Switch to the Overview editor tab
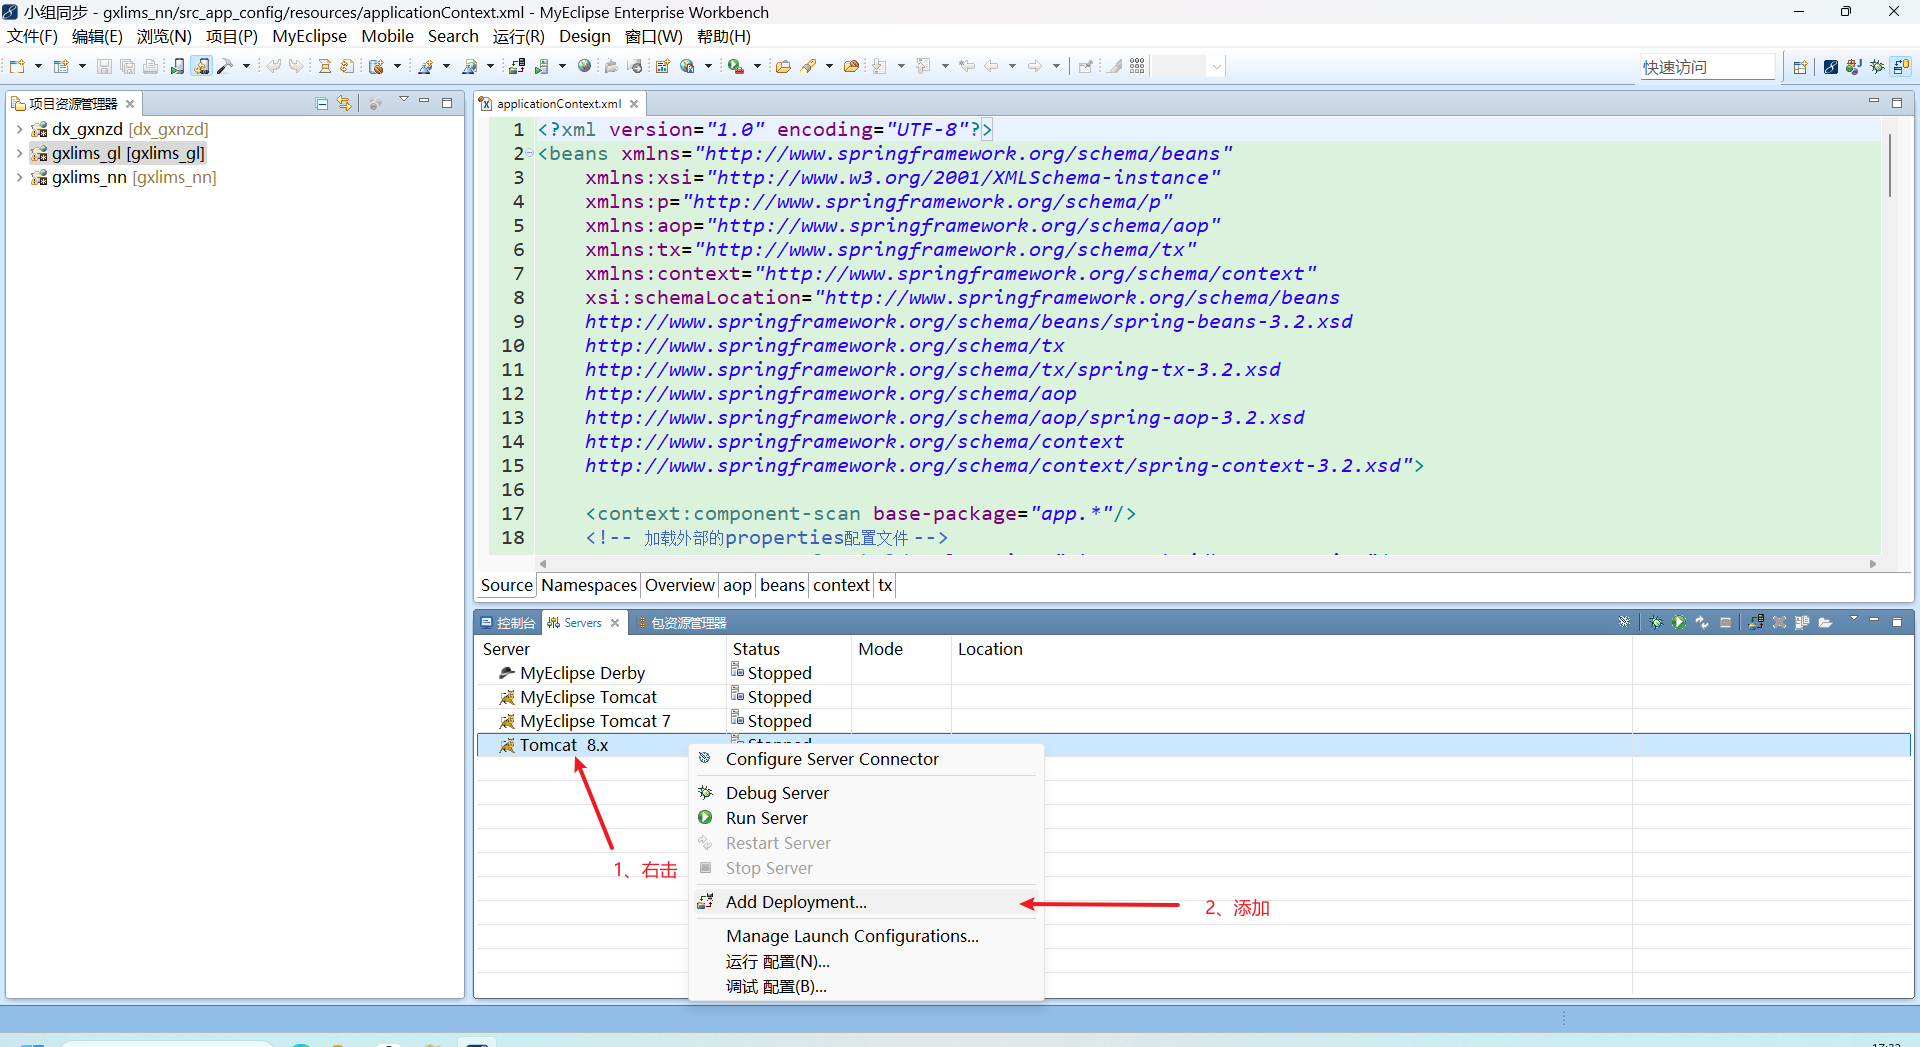The width and height of the screenshot is (1920, 1047). [x=680, y=585]
